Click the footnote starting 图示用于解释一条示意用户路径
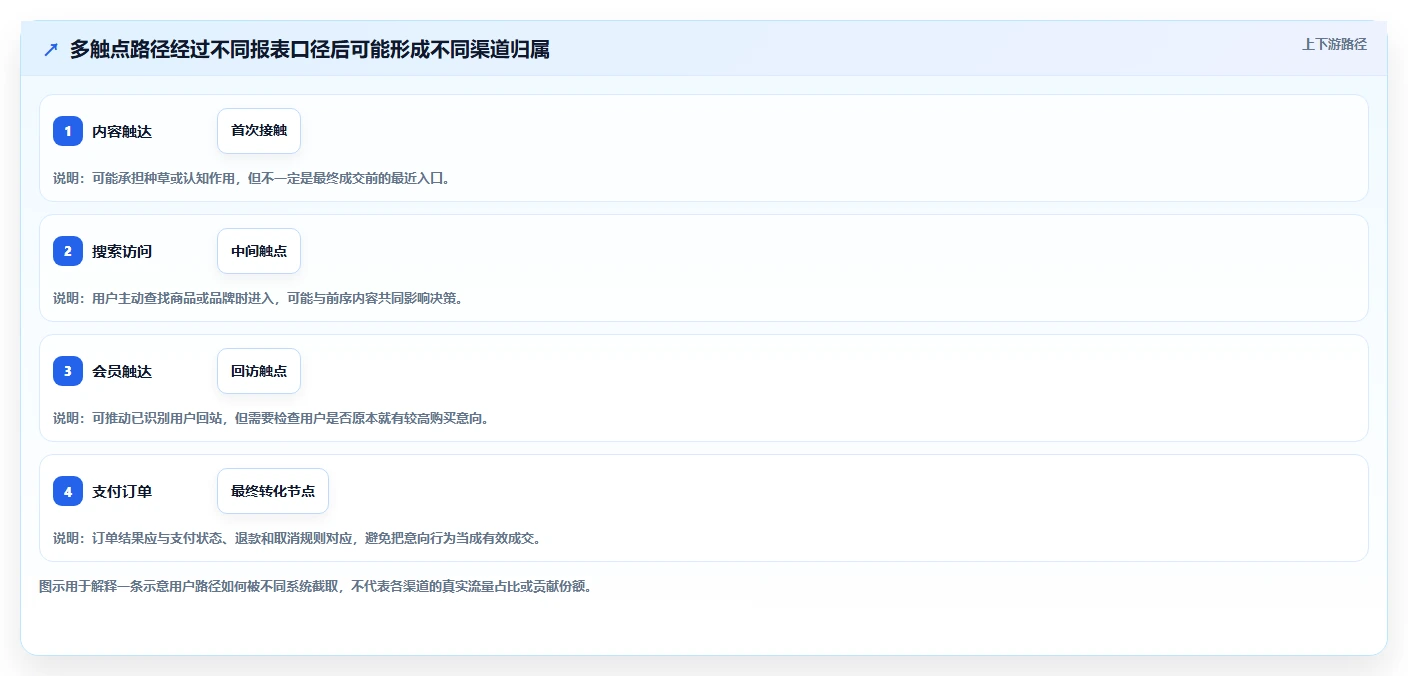Image resolution: width=1408 pixels, height=676 pixels. [316, 587]
